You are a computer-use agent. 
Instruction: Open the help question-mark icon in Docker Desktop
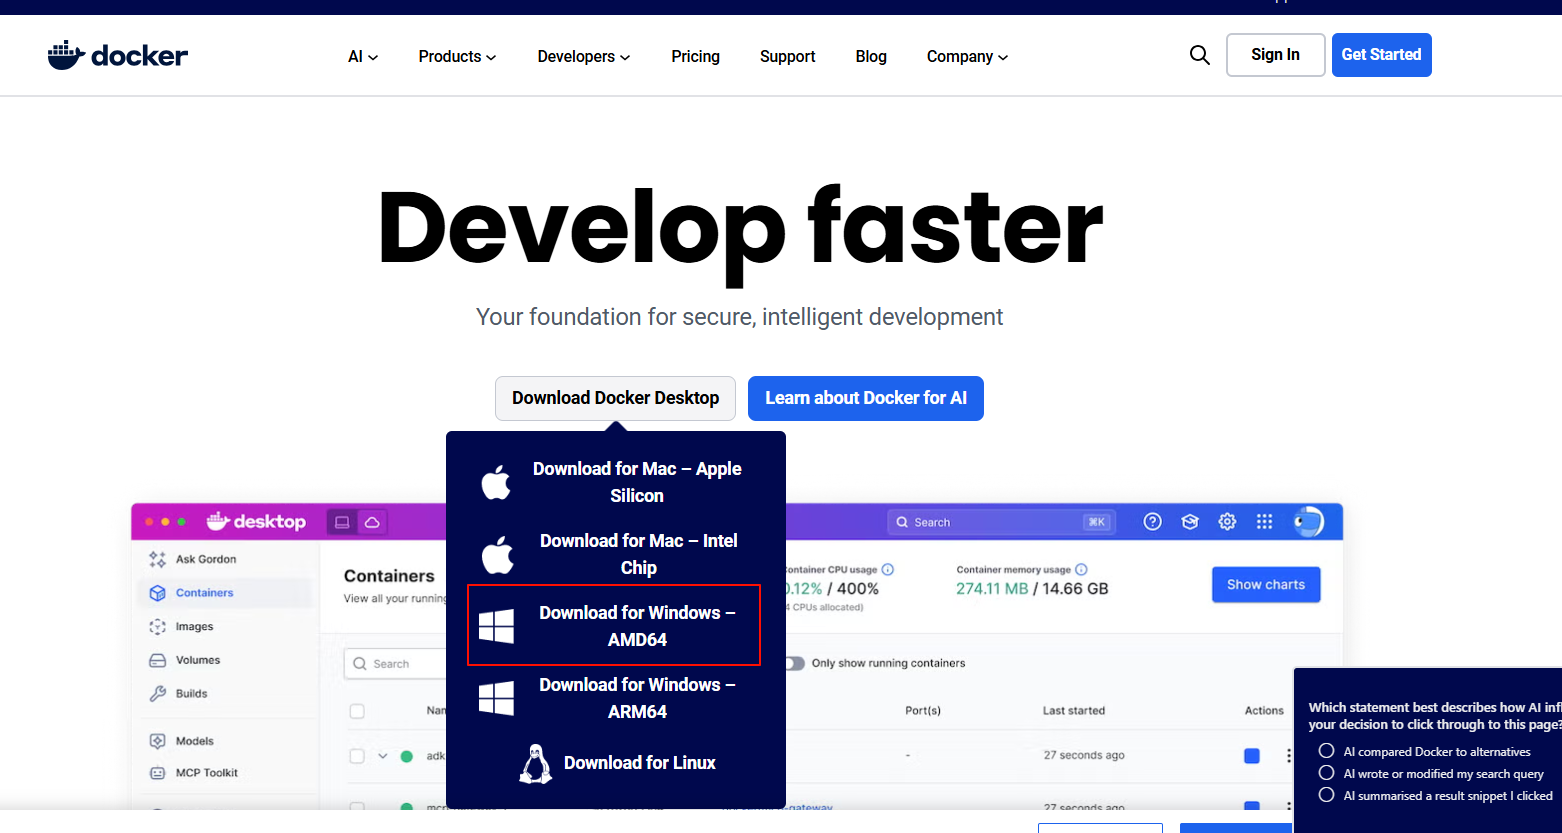click(x=1153, y=521)
